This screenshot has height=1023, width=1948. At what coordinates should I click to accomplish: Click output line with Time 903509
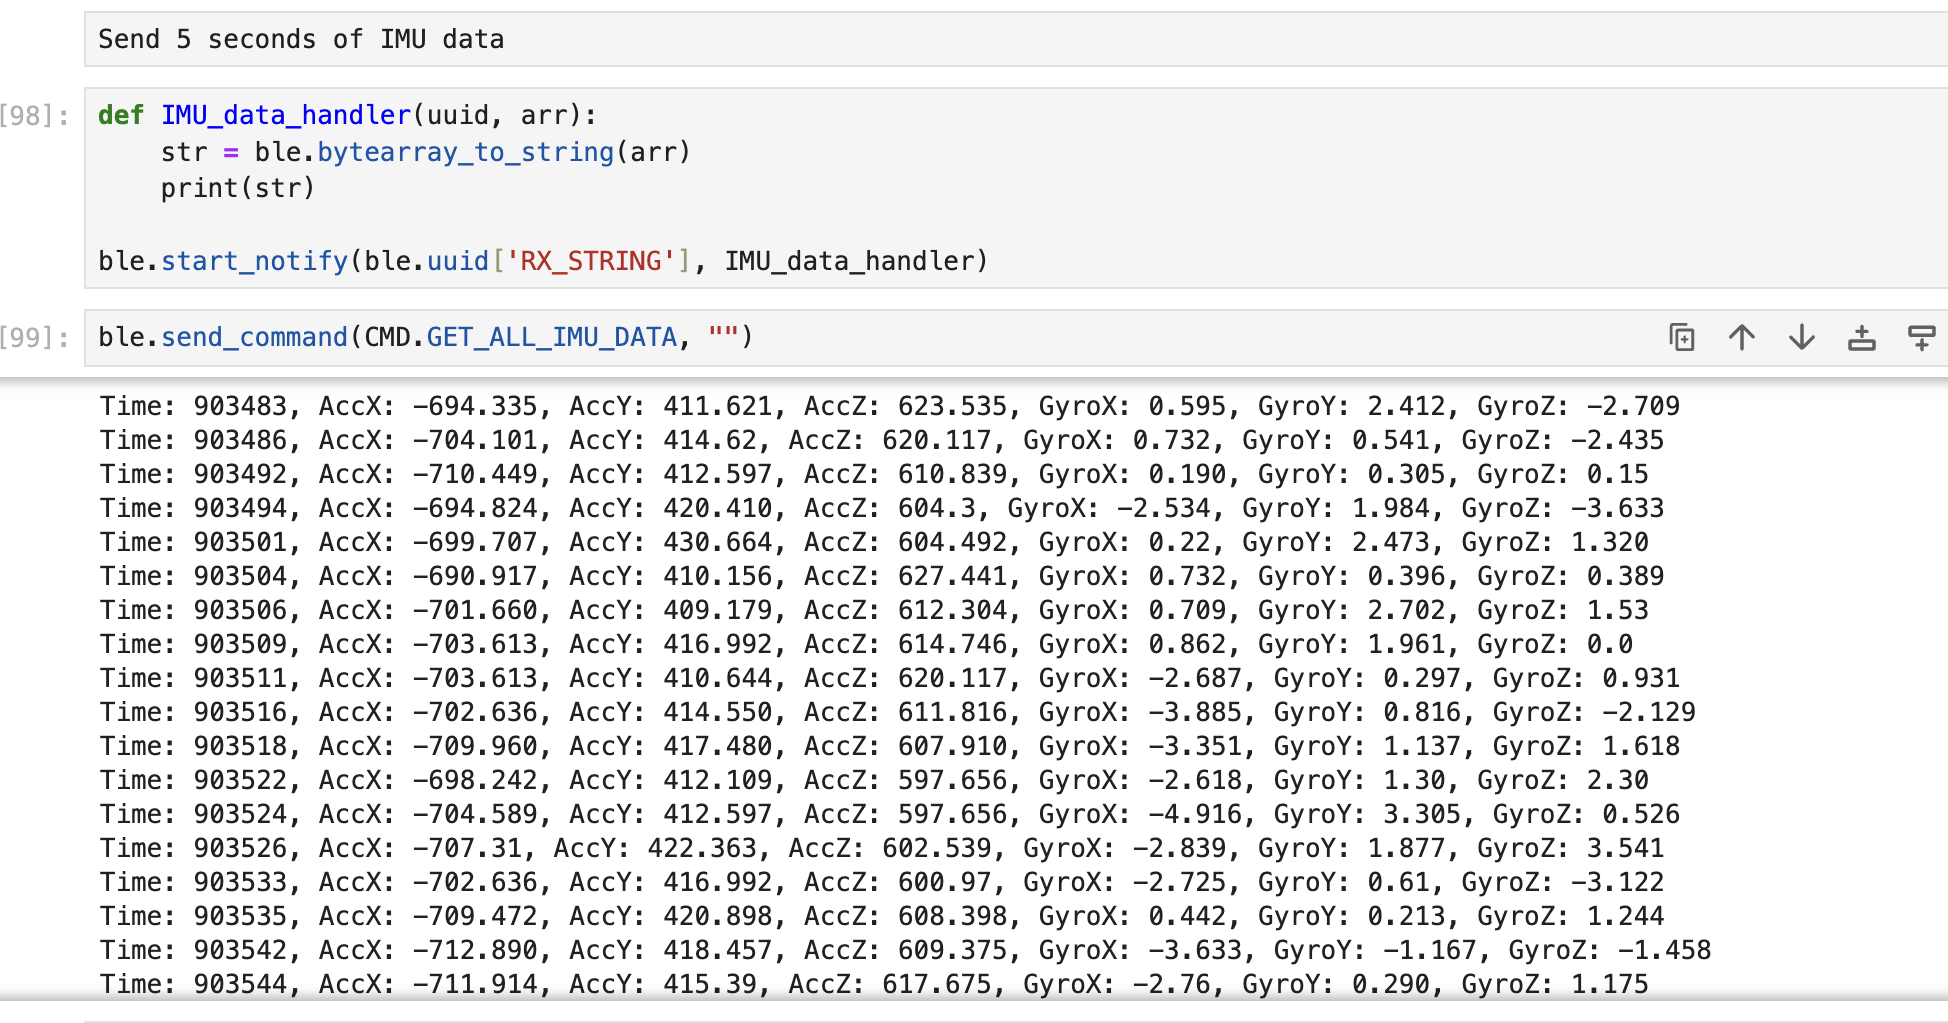click(x=865, y=645)
